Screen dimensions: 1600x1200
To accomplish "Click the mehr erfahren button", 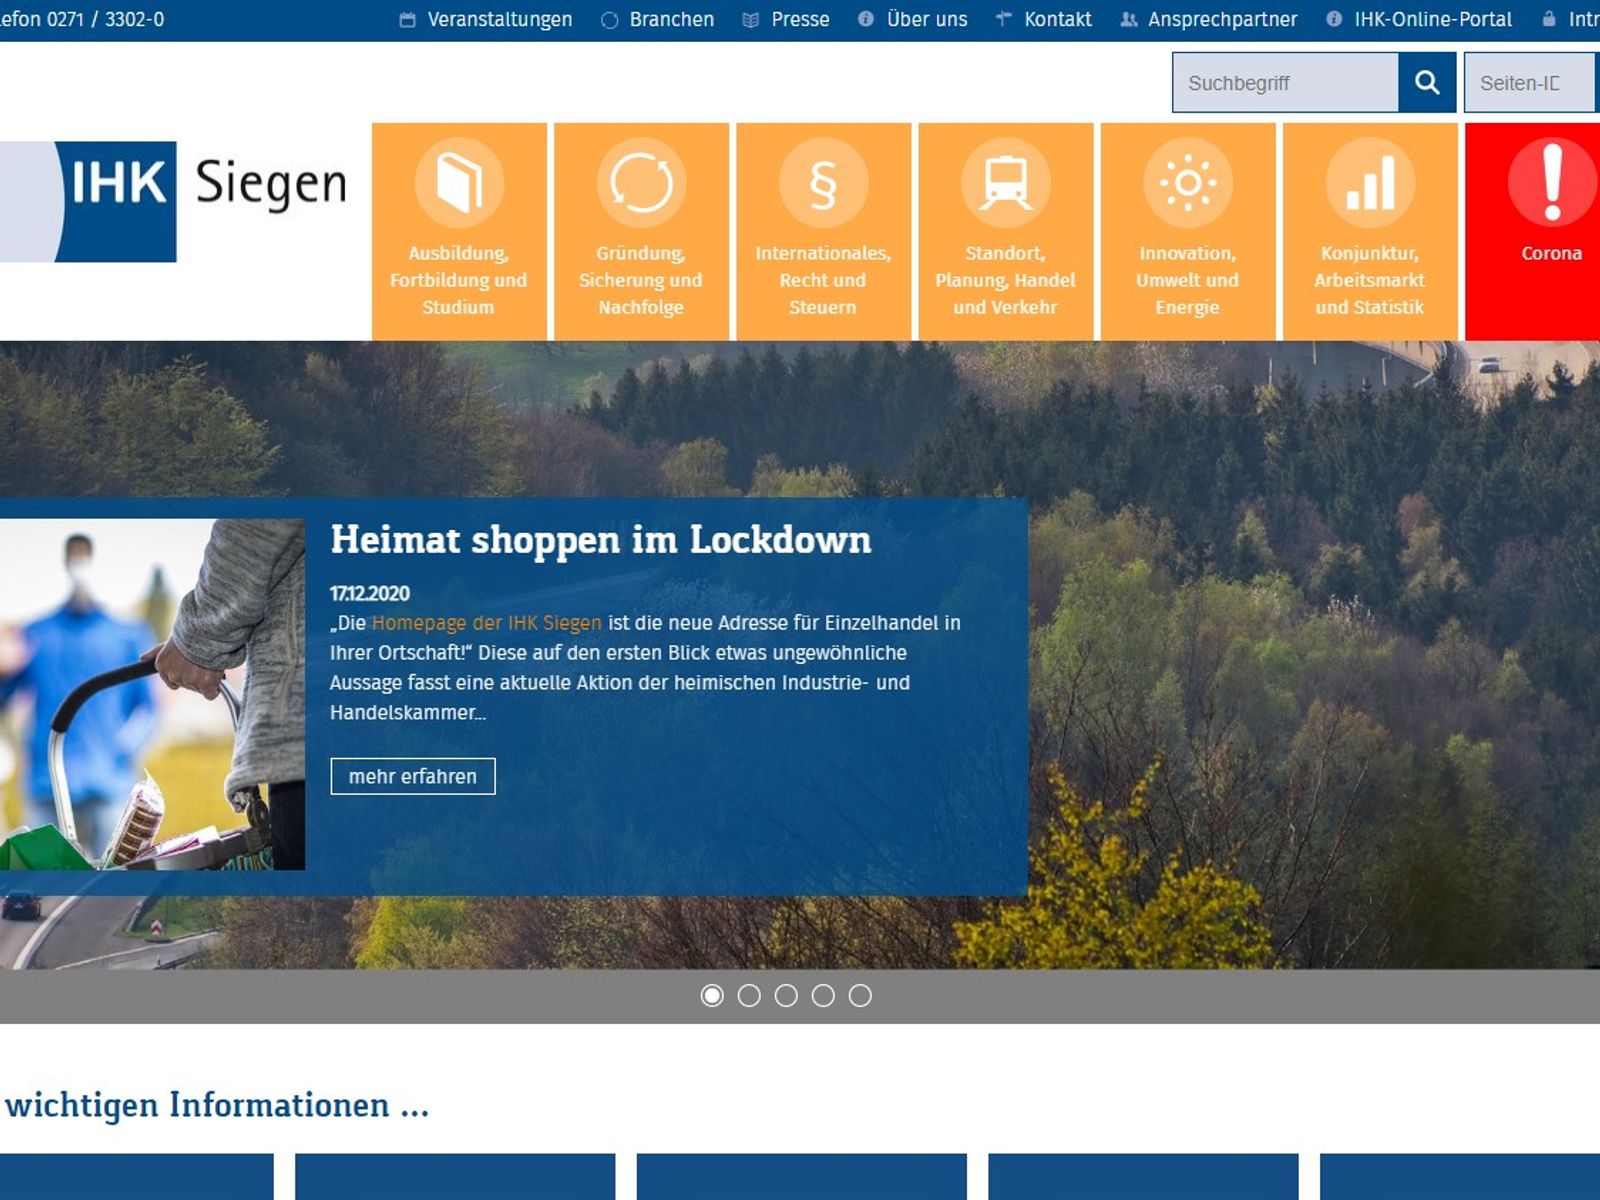I will pos(413,776).
